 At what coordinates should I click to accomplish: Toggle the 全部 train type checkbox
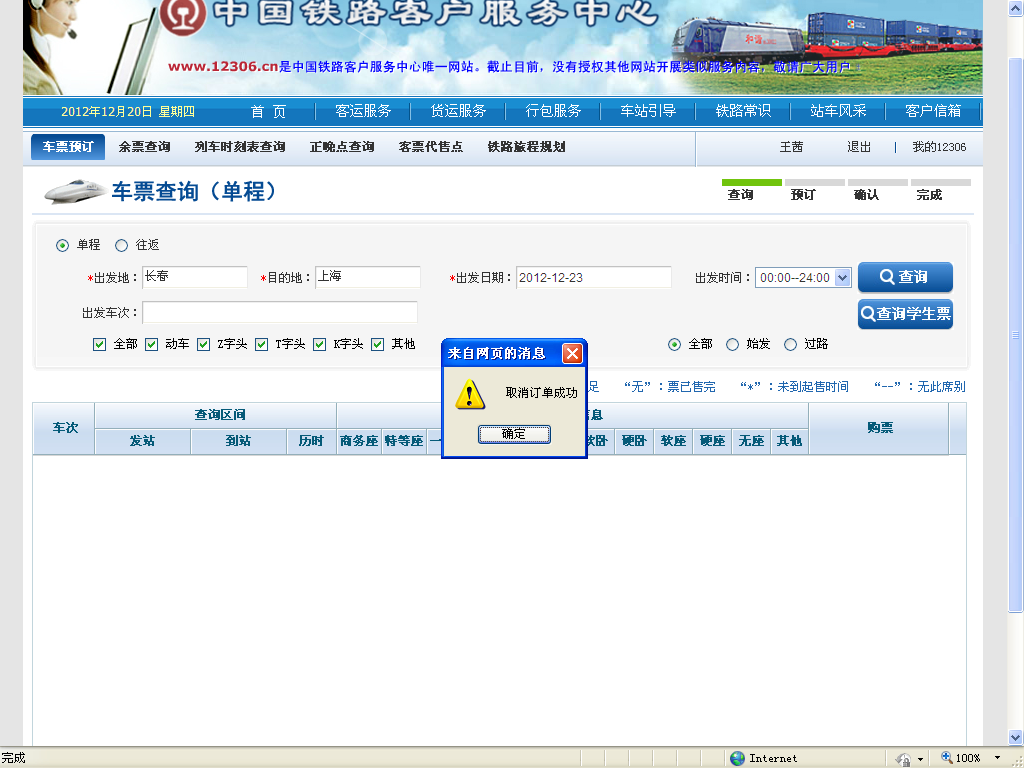[x=99, y=344]
